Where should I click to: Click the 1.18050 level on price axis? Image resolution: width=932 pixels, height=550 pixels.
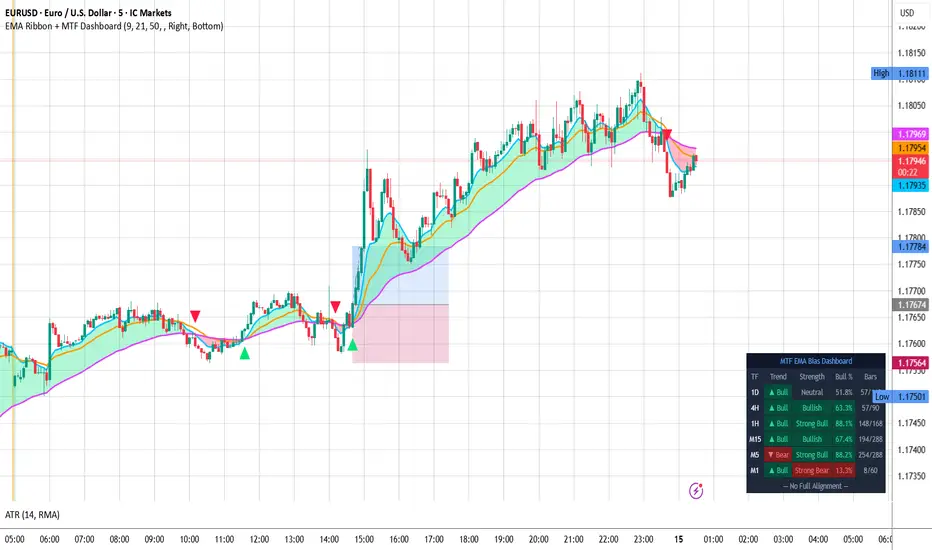pos(911,106)
